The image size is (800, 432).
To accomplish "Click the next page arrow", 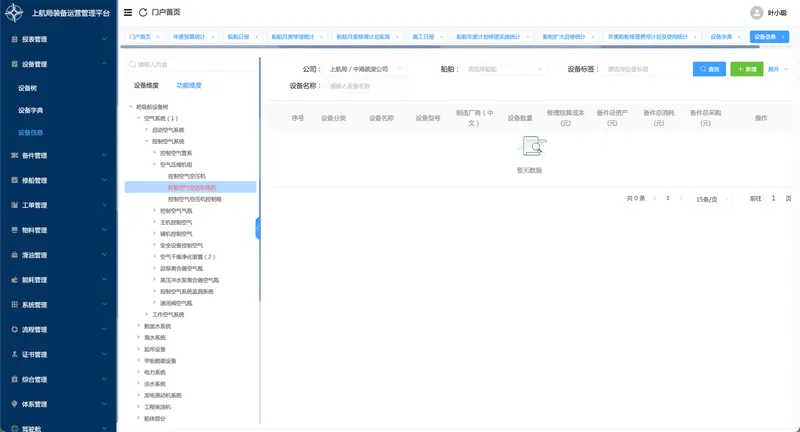I will 681,198.
